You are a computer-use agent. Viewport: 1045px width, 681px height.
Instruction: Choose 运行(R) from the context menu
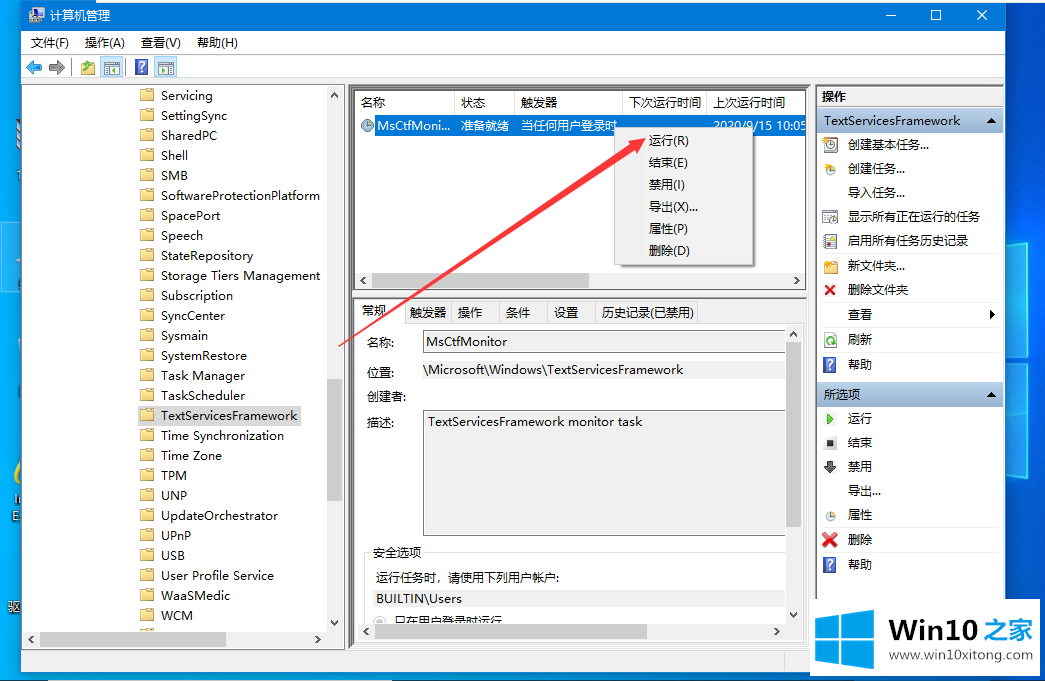click(x=668, y=141)
